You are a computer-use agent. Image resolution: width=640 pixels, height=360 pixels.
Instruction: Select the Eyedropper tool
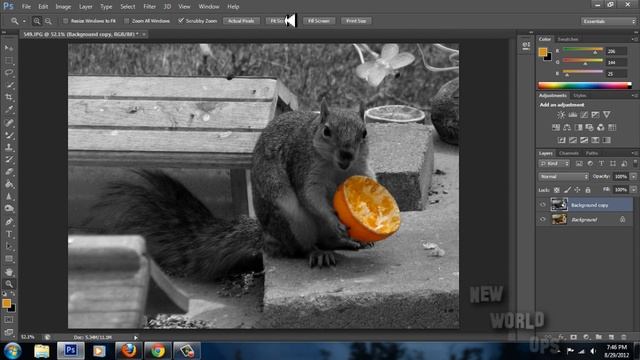[9, 109]
